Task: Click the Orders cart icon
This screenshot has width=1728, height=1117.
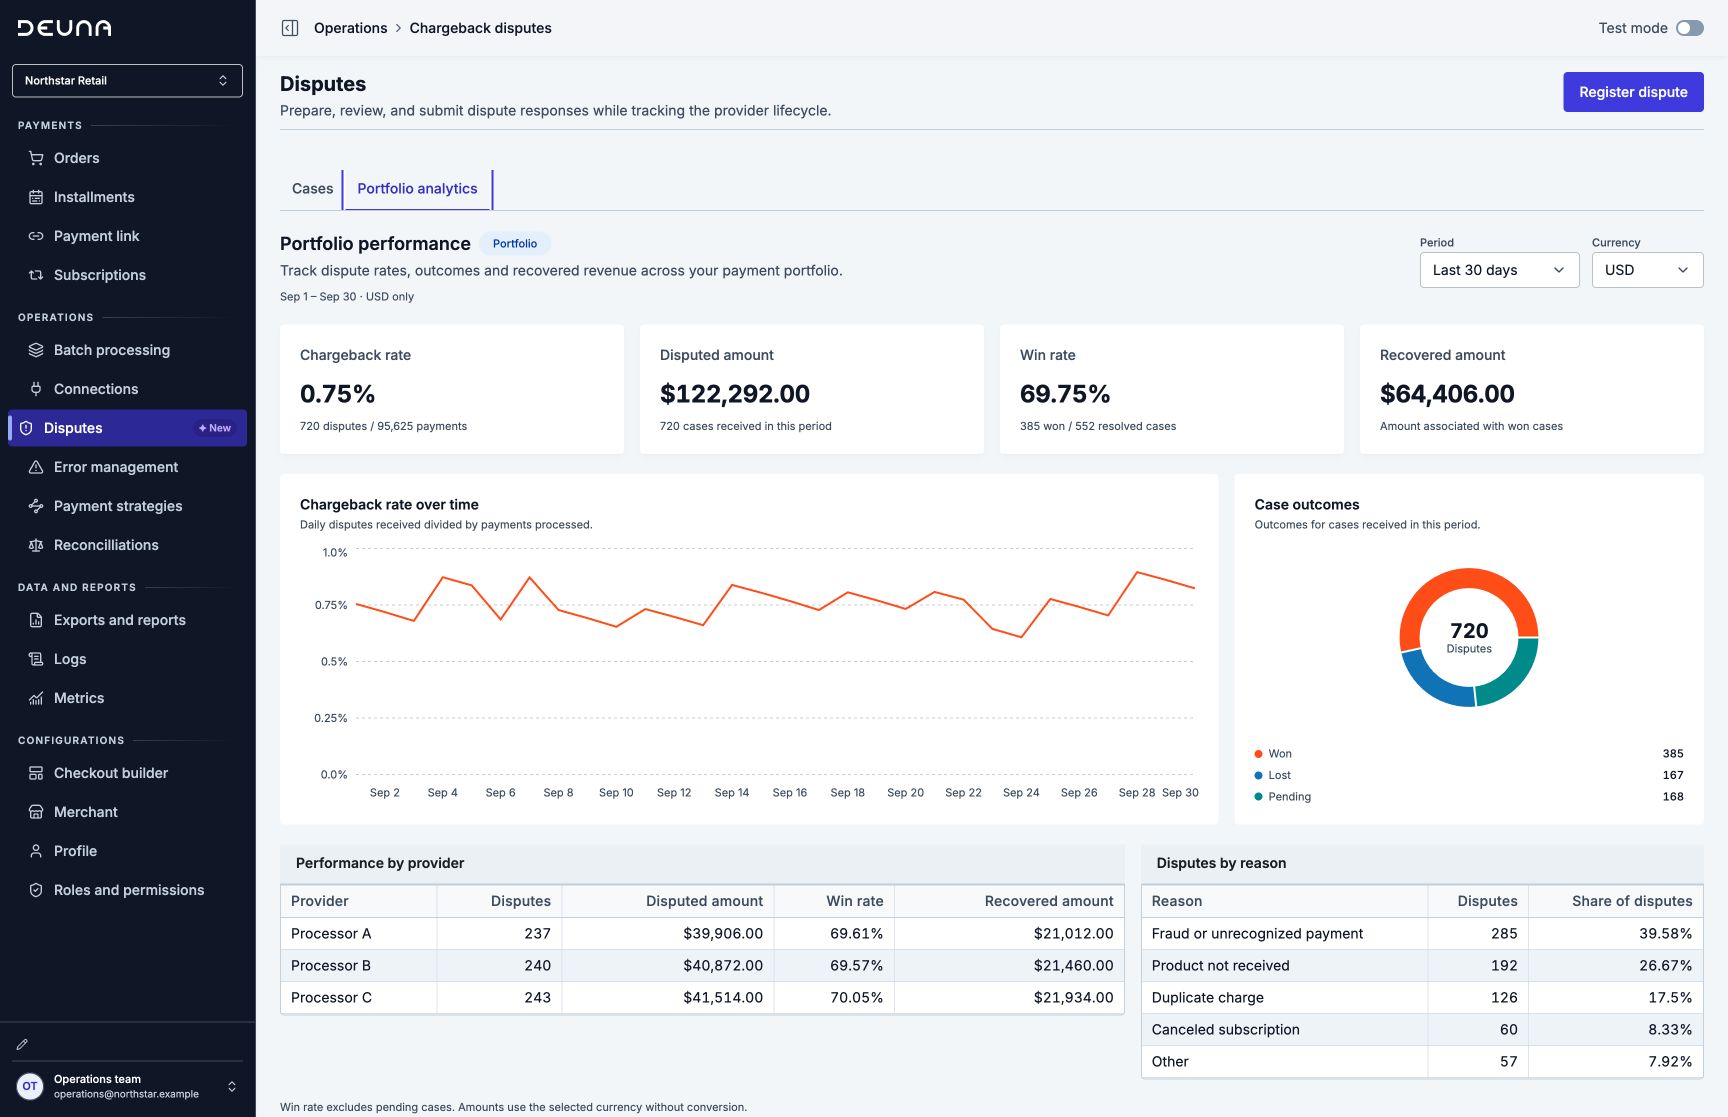Action: [x=36, y=158]
